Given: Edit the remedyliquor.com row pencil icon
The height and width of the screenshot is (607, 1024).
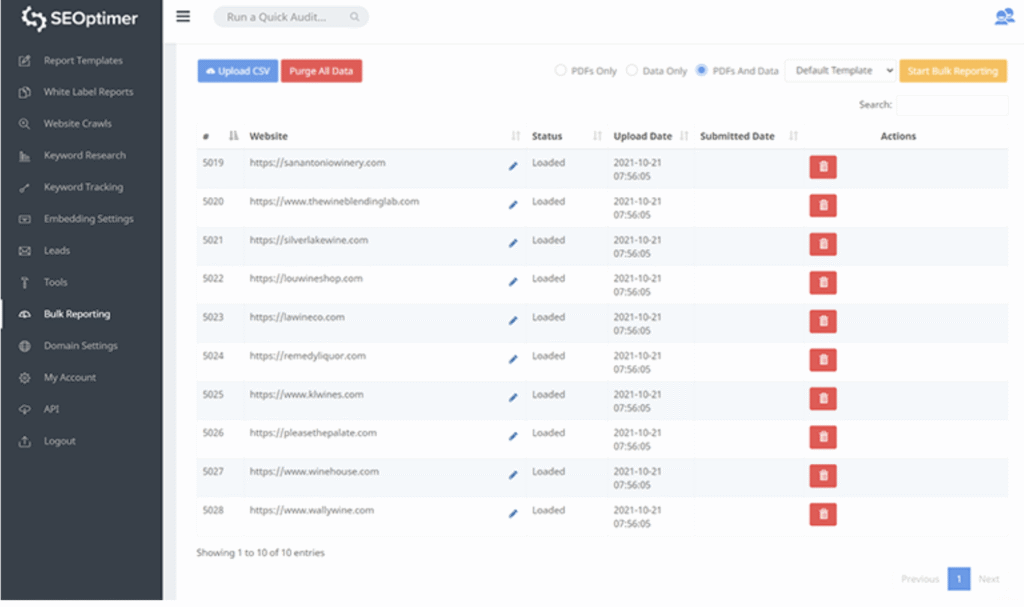Looking at the screenshot, I should [513, 359].
